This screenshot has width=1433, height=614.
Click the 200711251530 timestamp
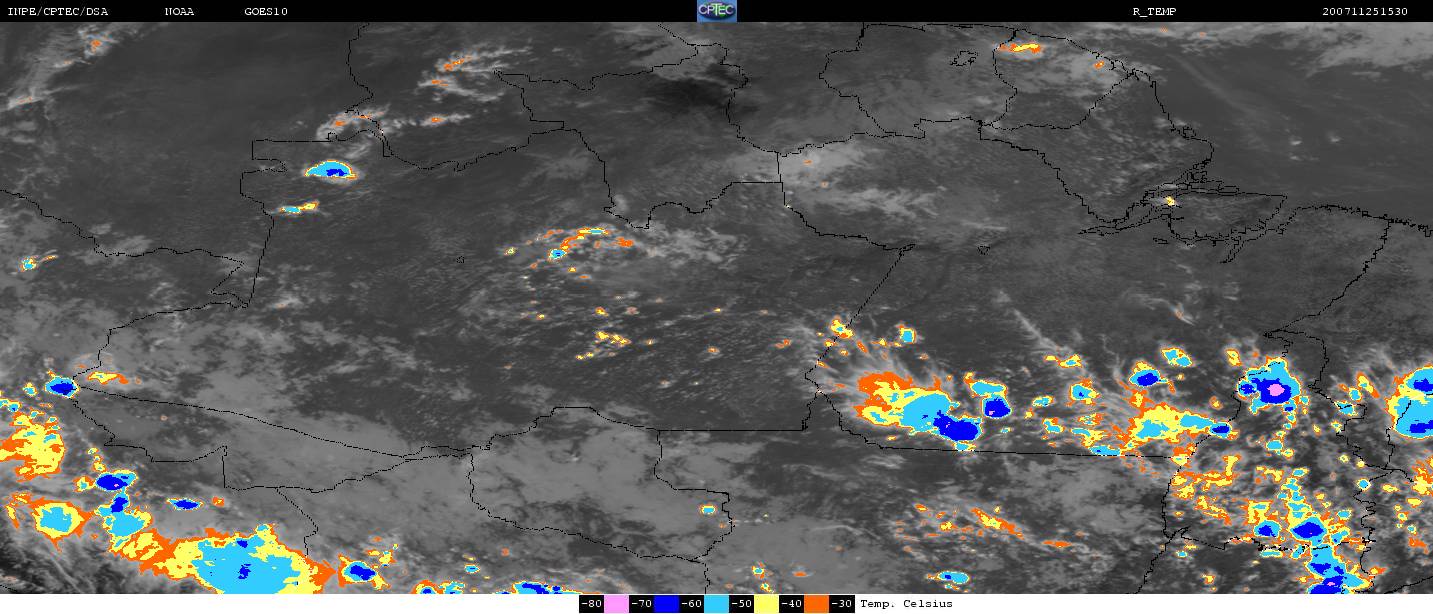point(1364,12)
